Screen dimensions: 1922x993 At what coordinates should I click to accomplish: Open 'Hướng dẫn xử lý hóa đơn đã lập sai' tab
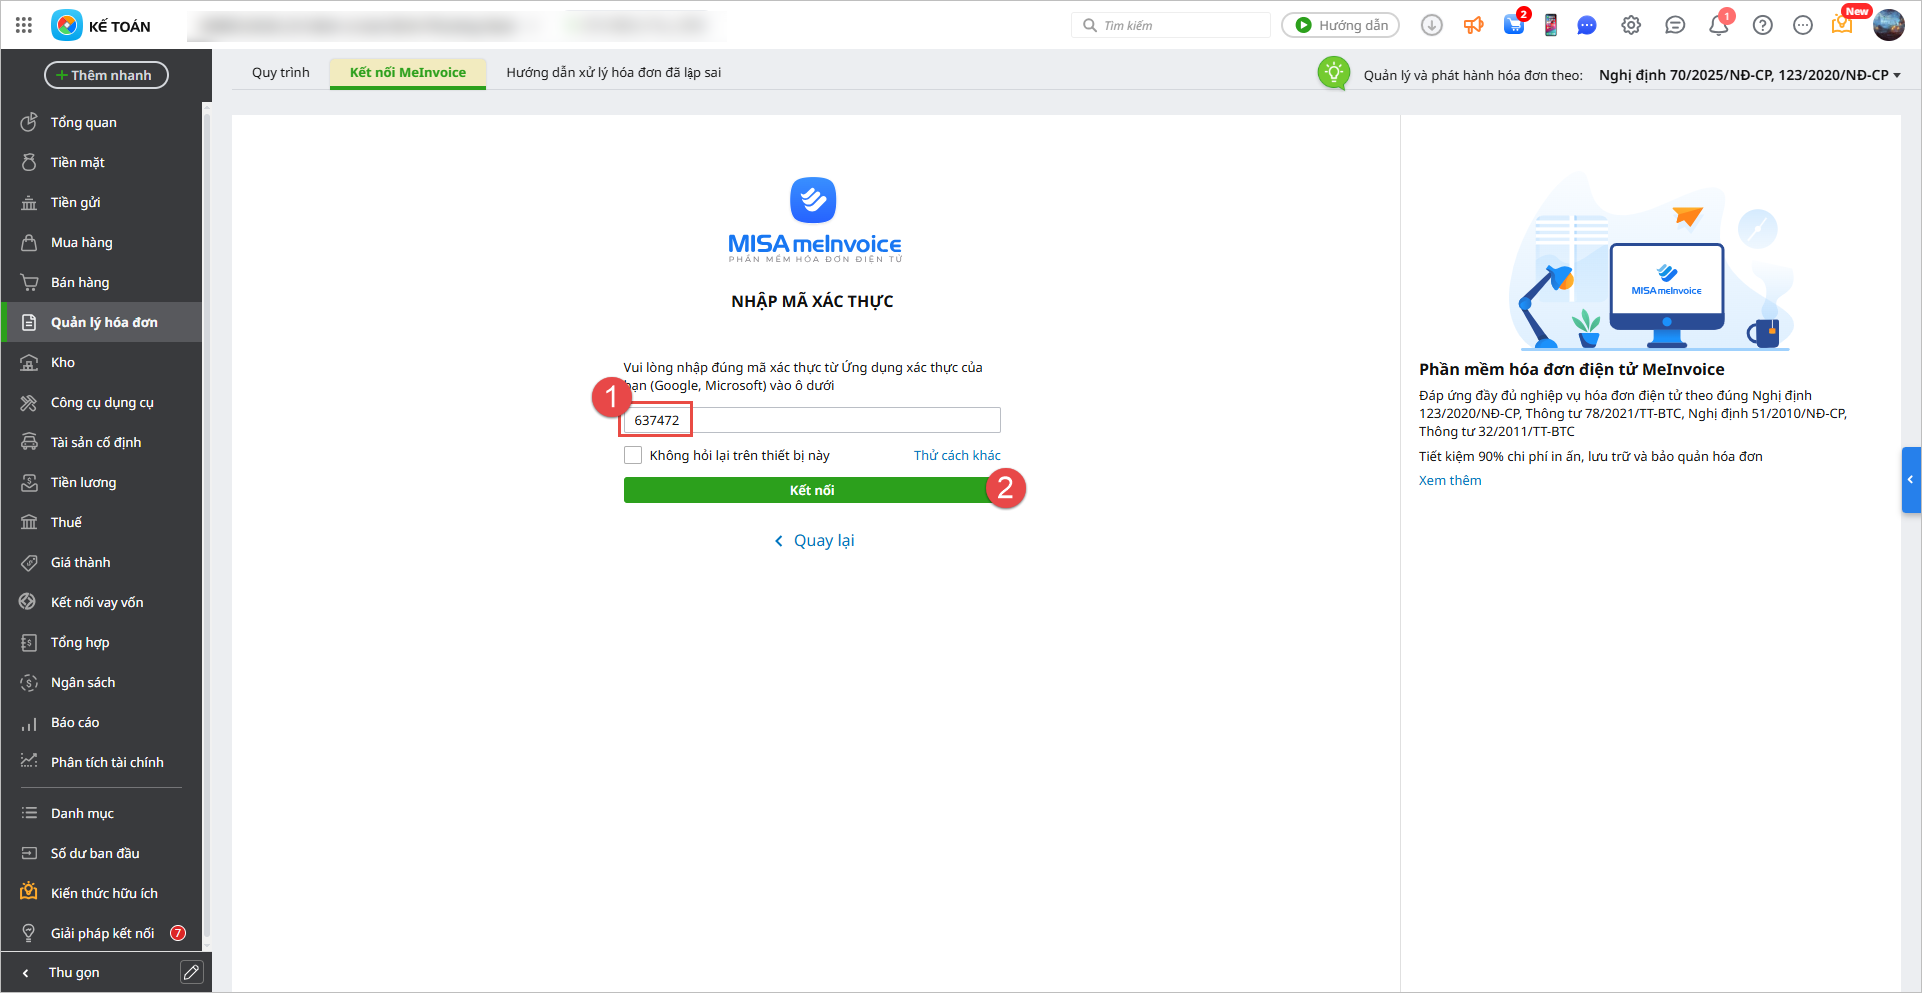click(x=614, y=73)
